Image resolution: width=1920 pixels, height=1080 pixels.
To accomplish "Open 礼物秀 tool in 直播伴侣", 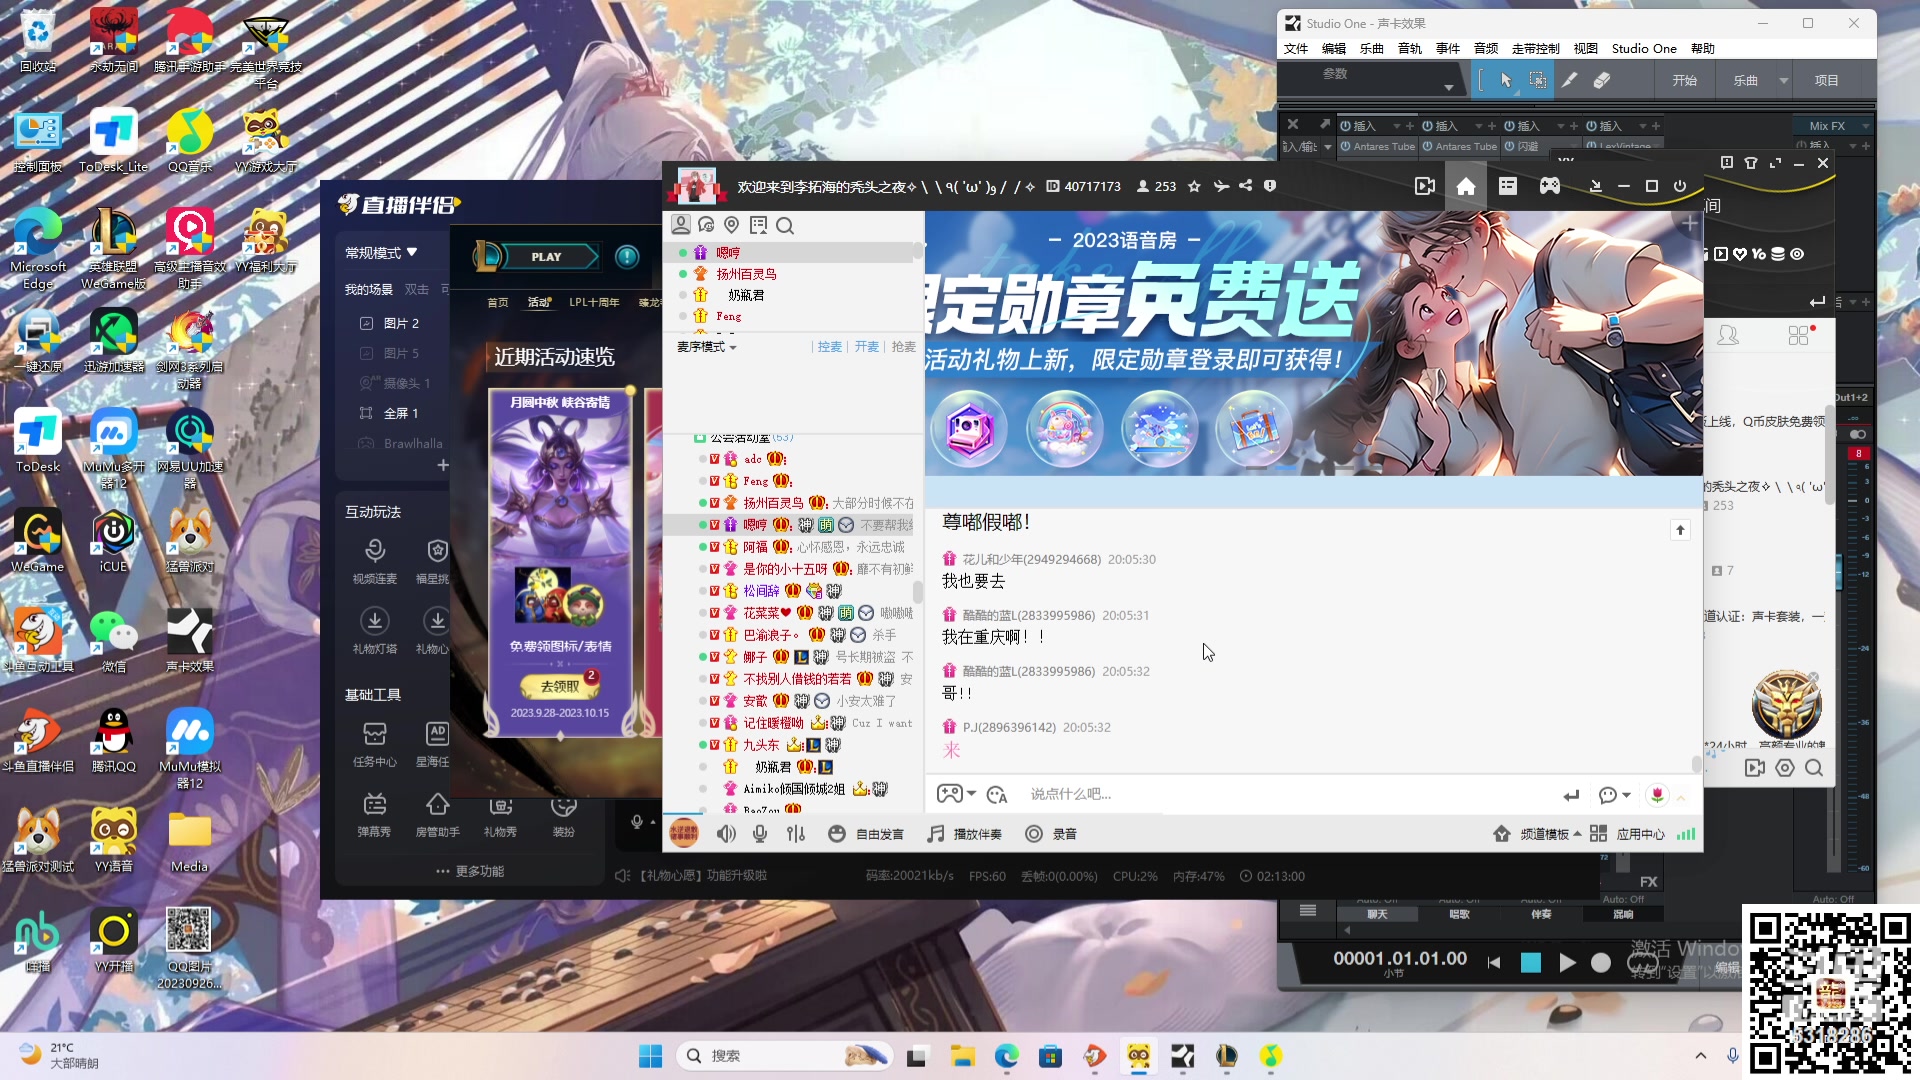I will coord(500,816).
